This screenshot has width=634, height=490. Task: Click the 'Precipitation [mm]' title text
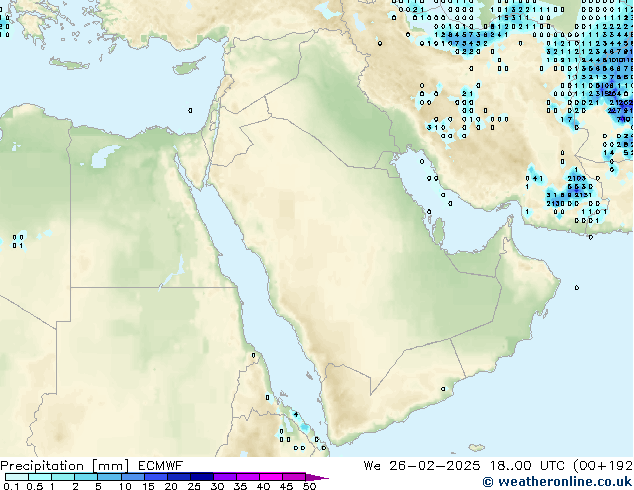tap(65, 466)
